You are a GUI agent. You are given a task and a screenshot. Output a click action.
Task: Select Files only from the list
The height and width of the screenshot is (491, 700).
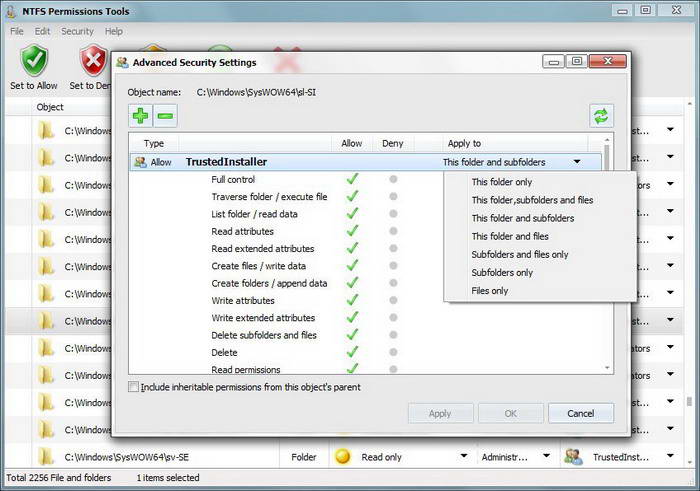click(x=490, y=291)
